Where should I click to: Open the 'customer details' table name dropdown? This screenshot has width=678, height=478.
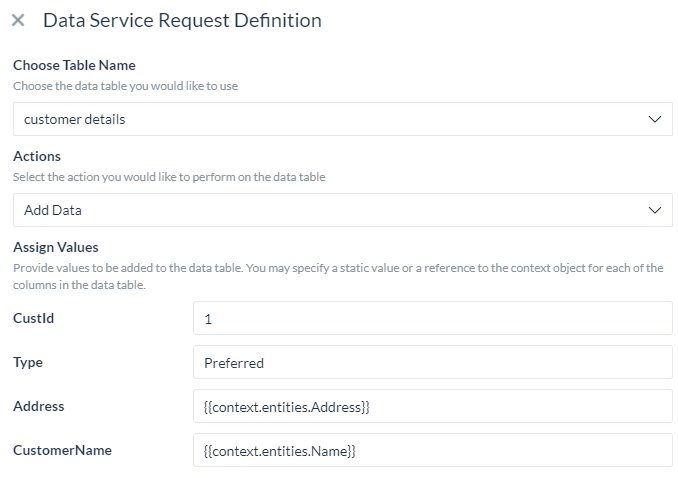(342, 119)
